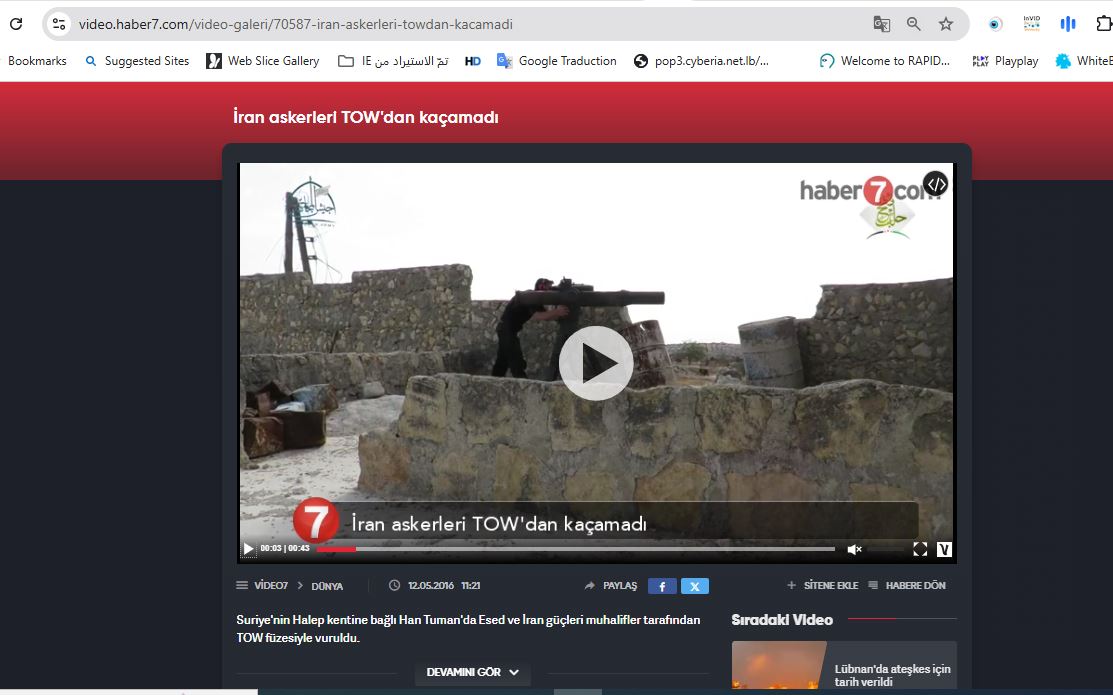Click the translate page icon

[881, 24]
